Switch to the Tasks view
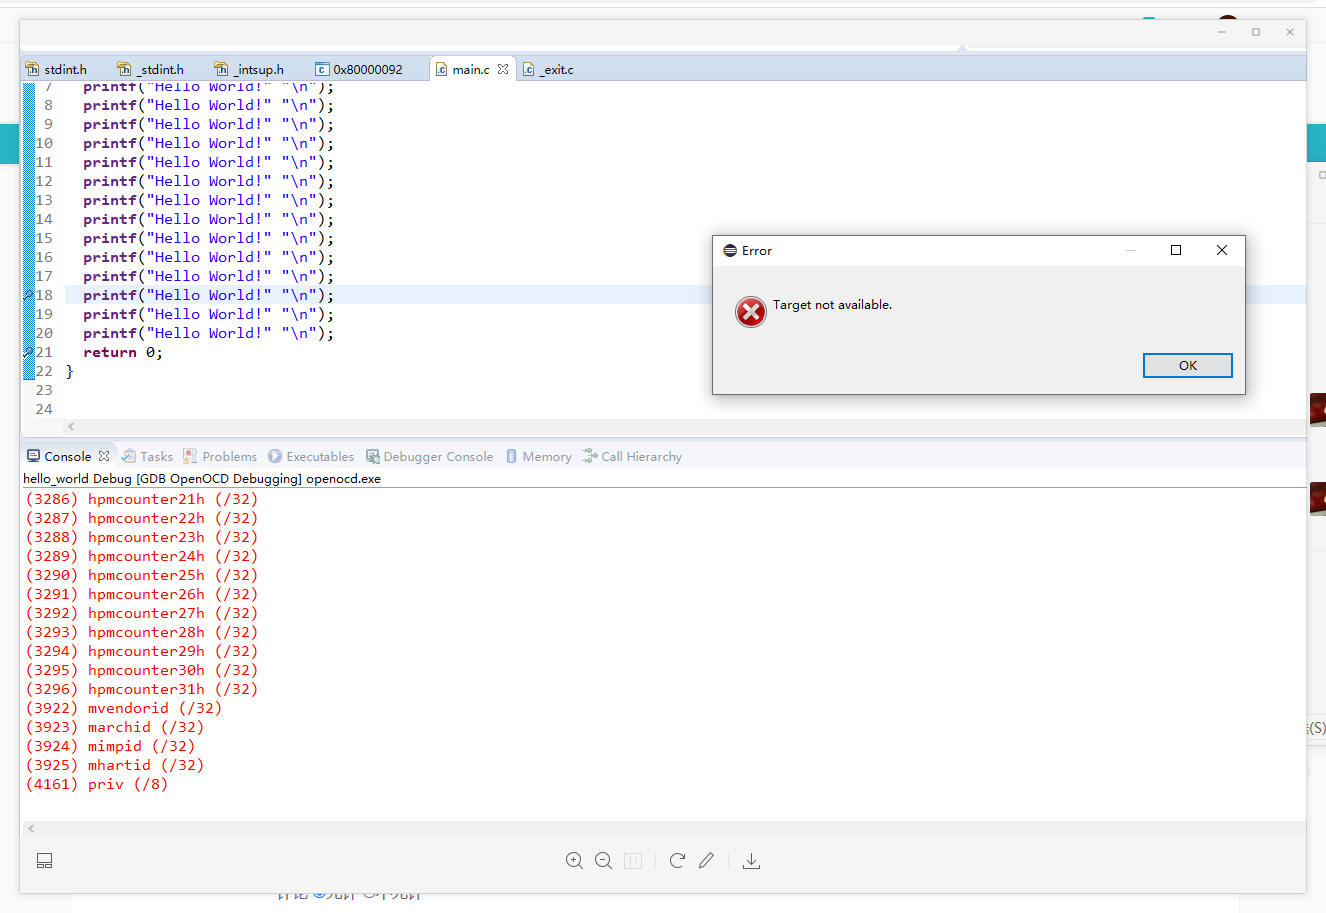Screen dimensions: 1326x913 pos(147,456)
